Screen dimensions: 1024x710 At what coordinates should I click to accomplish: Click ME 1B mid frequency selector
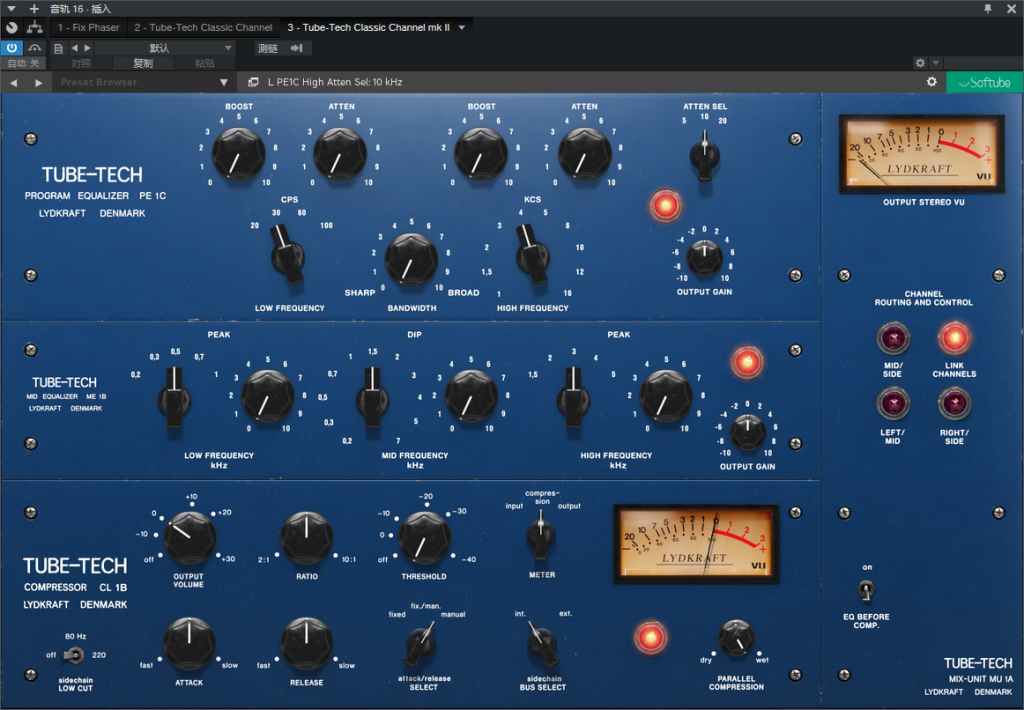pyautogui.click(x=372, y=396)
